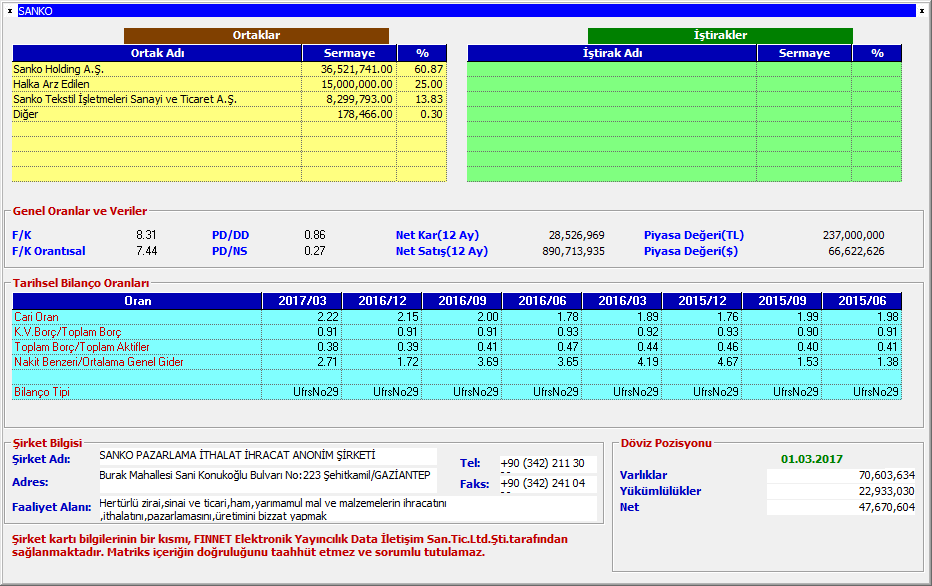Select the Diğer shareholder row
Image resolution: width=932 pixels, height=586 pixels.
[x=229, y=114]
